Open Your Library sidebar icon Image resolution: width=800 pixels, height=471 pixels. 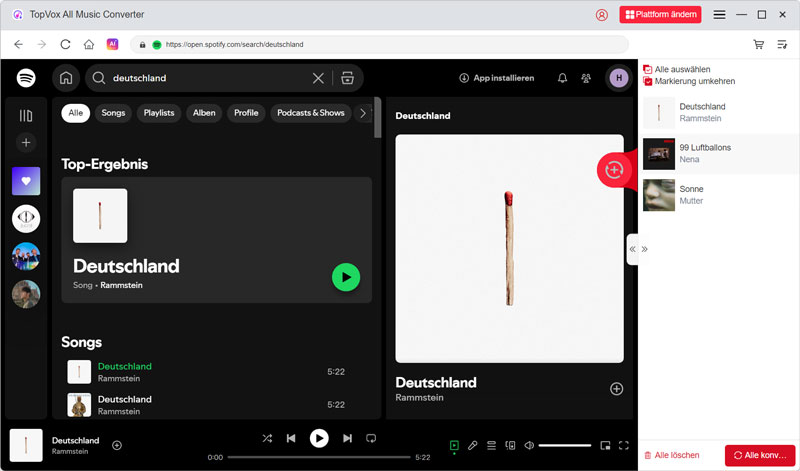tap(26, 115)
